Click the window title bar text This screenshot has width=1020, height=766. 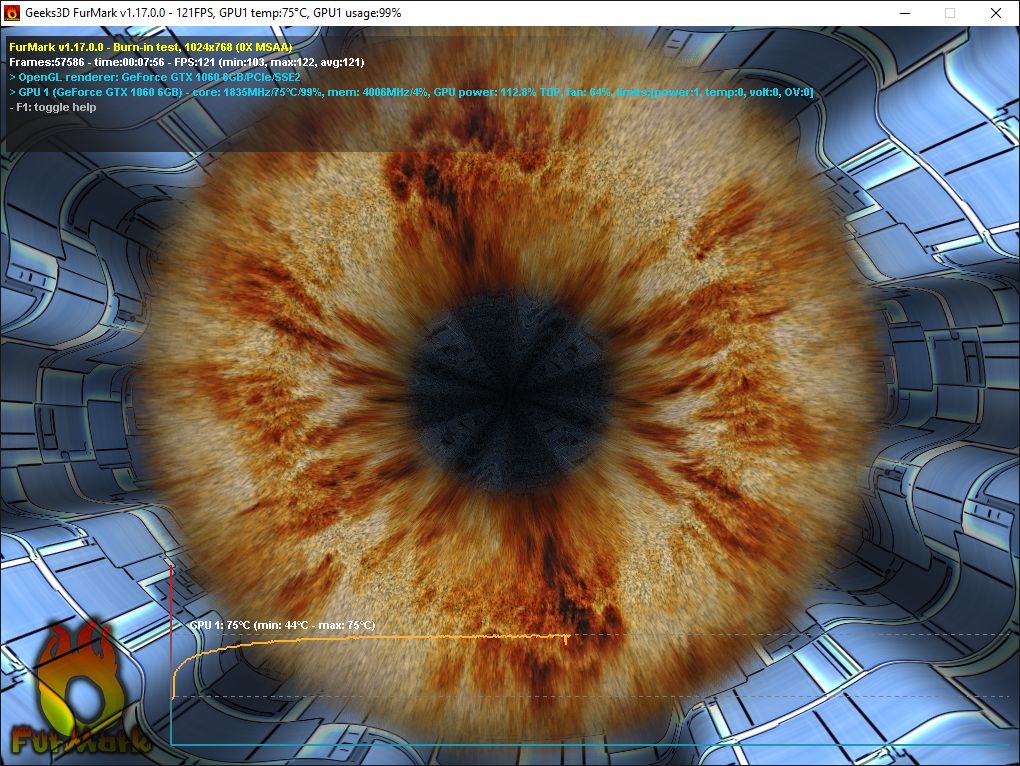(x=213, y=13)
